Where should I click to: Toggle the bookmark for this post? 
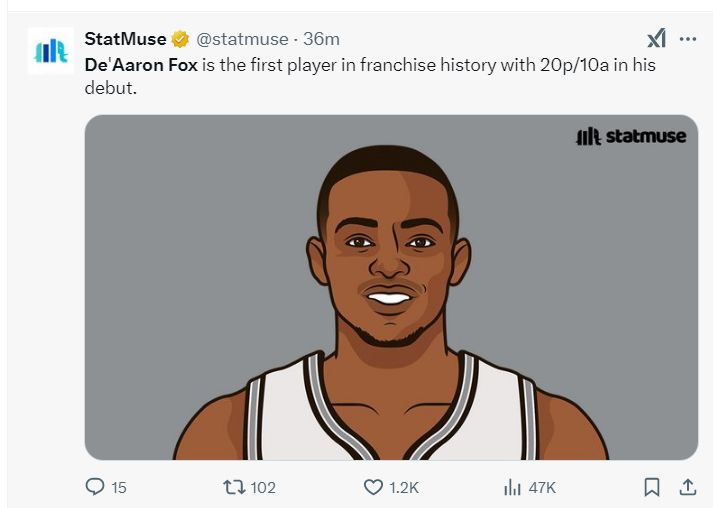point(652,487)
